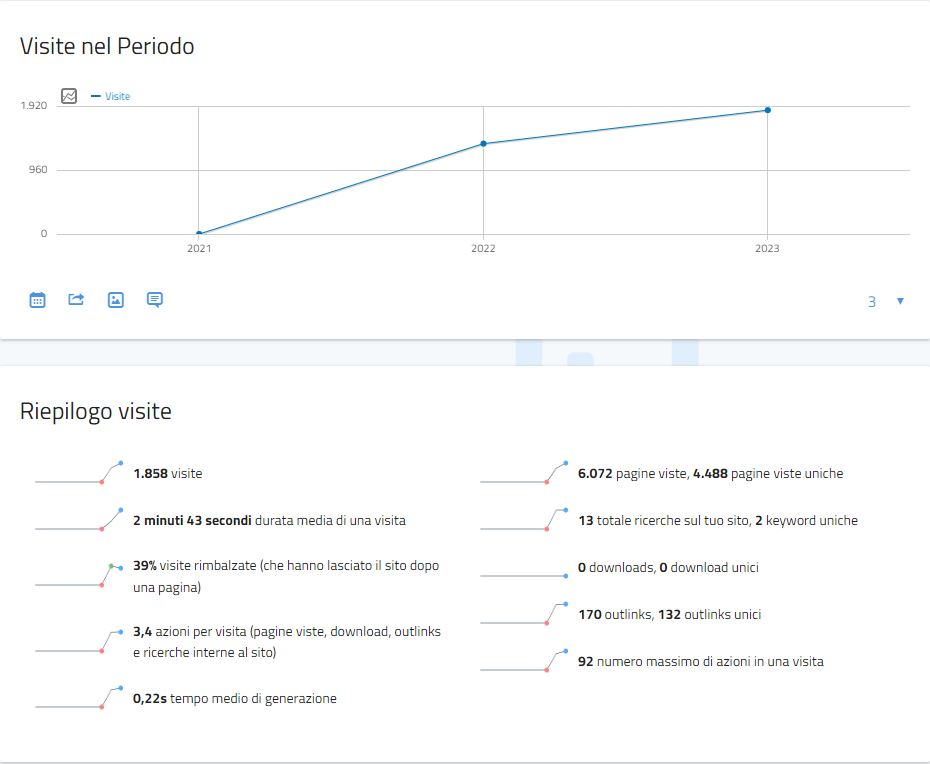Image resolution: width=930 pixels, height=764 pixels.
Task: Click sparkline for tempo medio di generazione
Action: click(x=79, y=698)
